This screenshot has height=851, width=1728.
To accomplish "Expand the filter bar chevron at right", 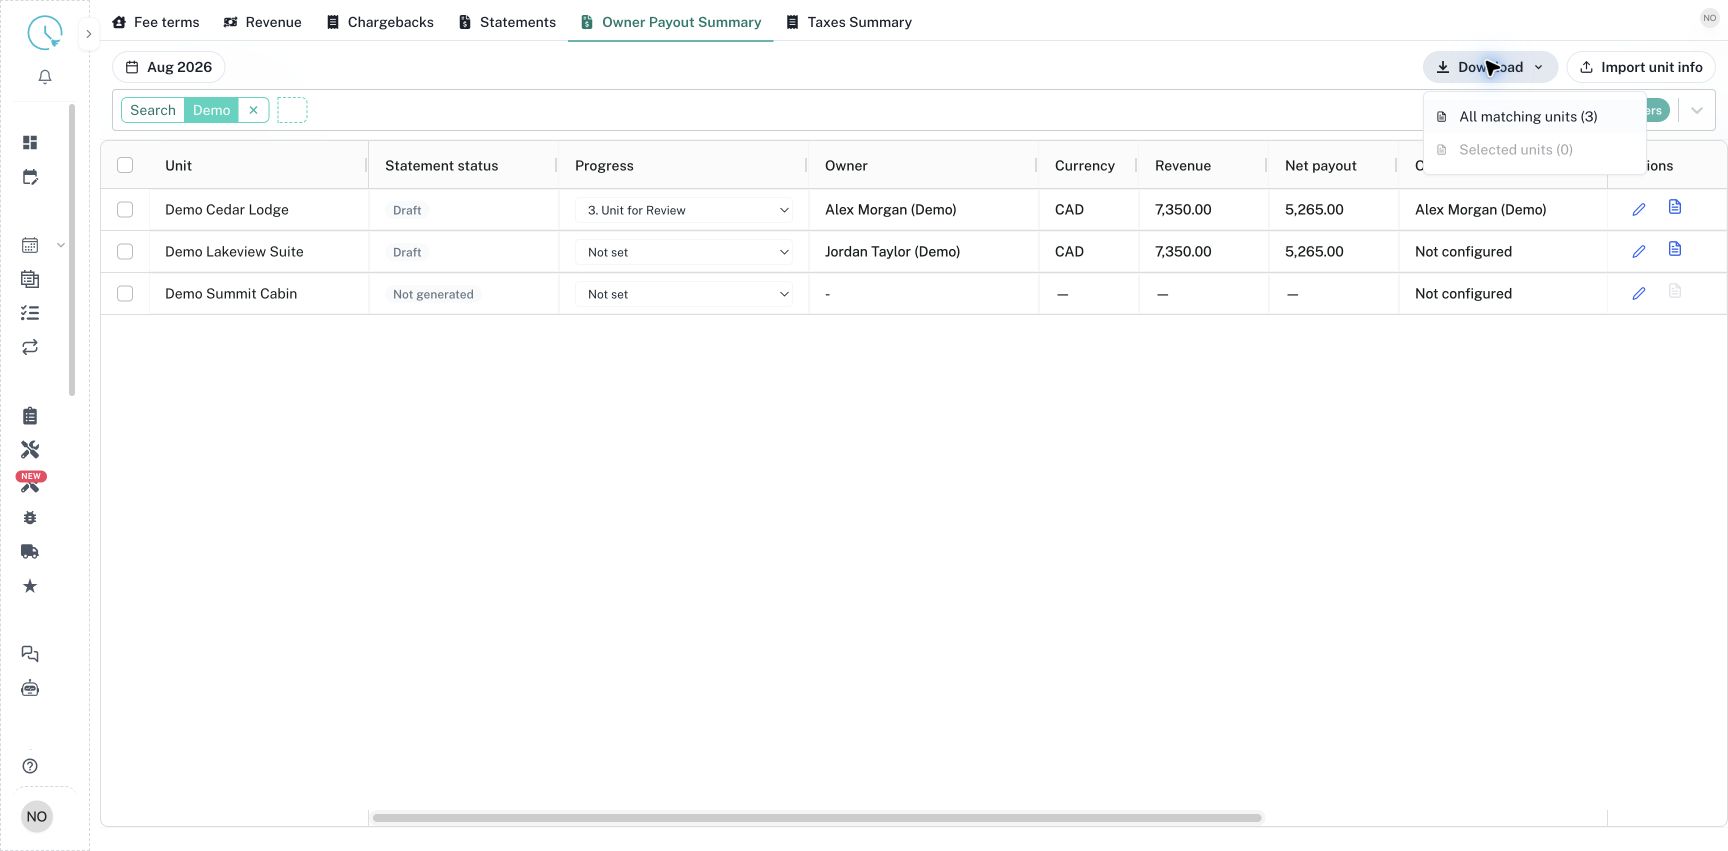I will pos(1697,110).
